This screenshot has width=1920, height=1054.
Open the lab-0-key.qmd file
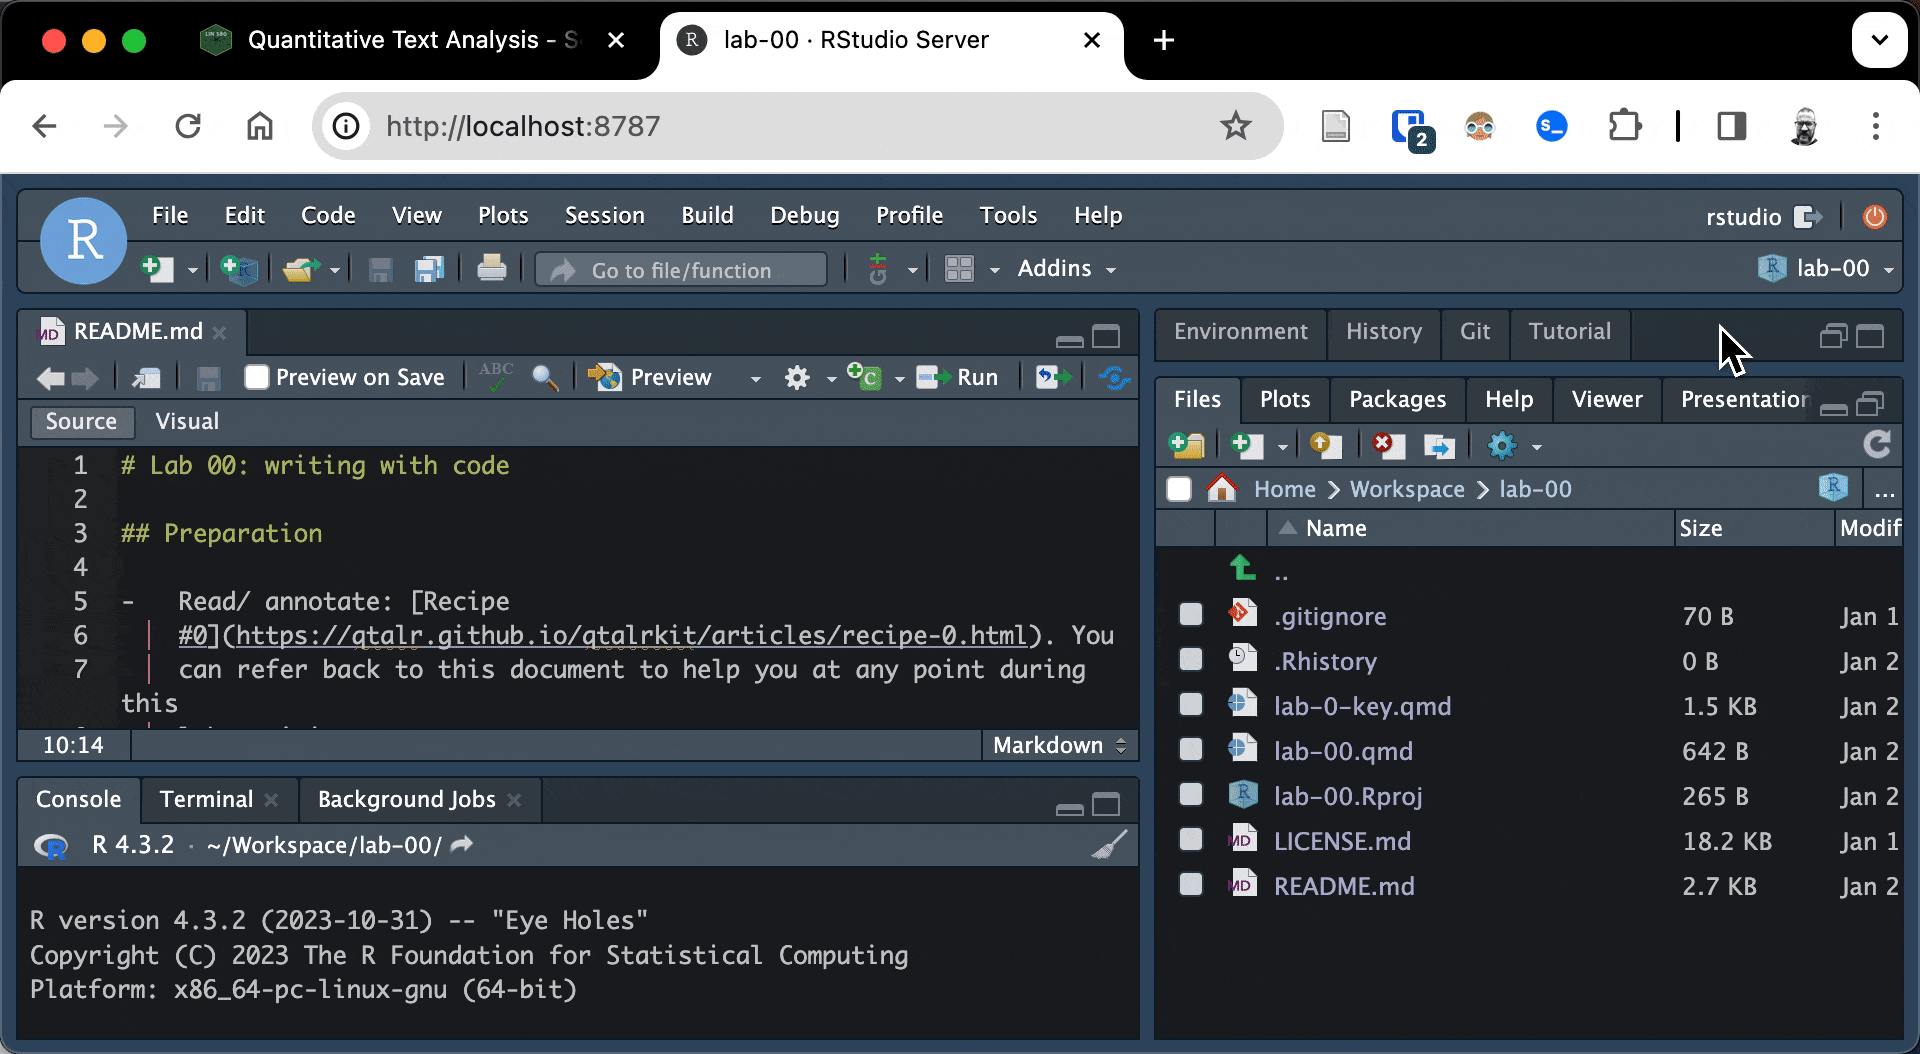point(1362,706)
